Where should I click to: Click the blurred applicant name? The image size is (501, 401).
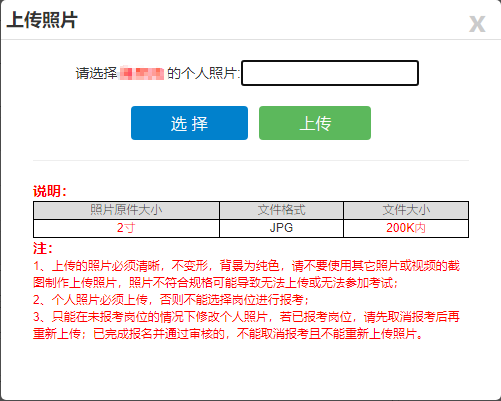142,74
